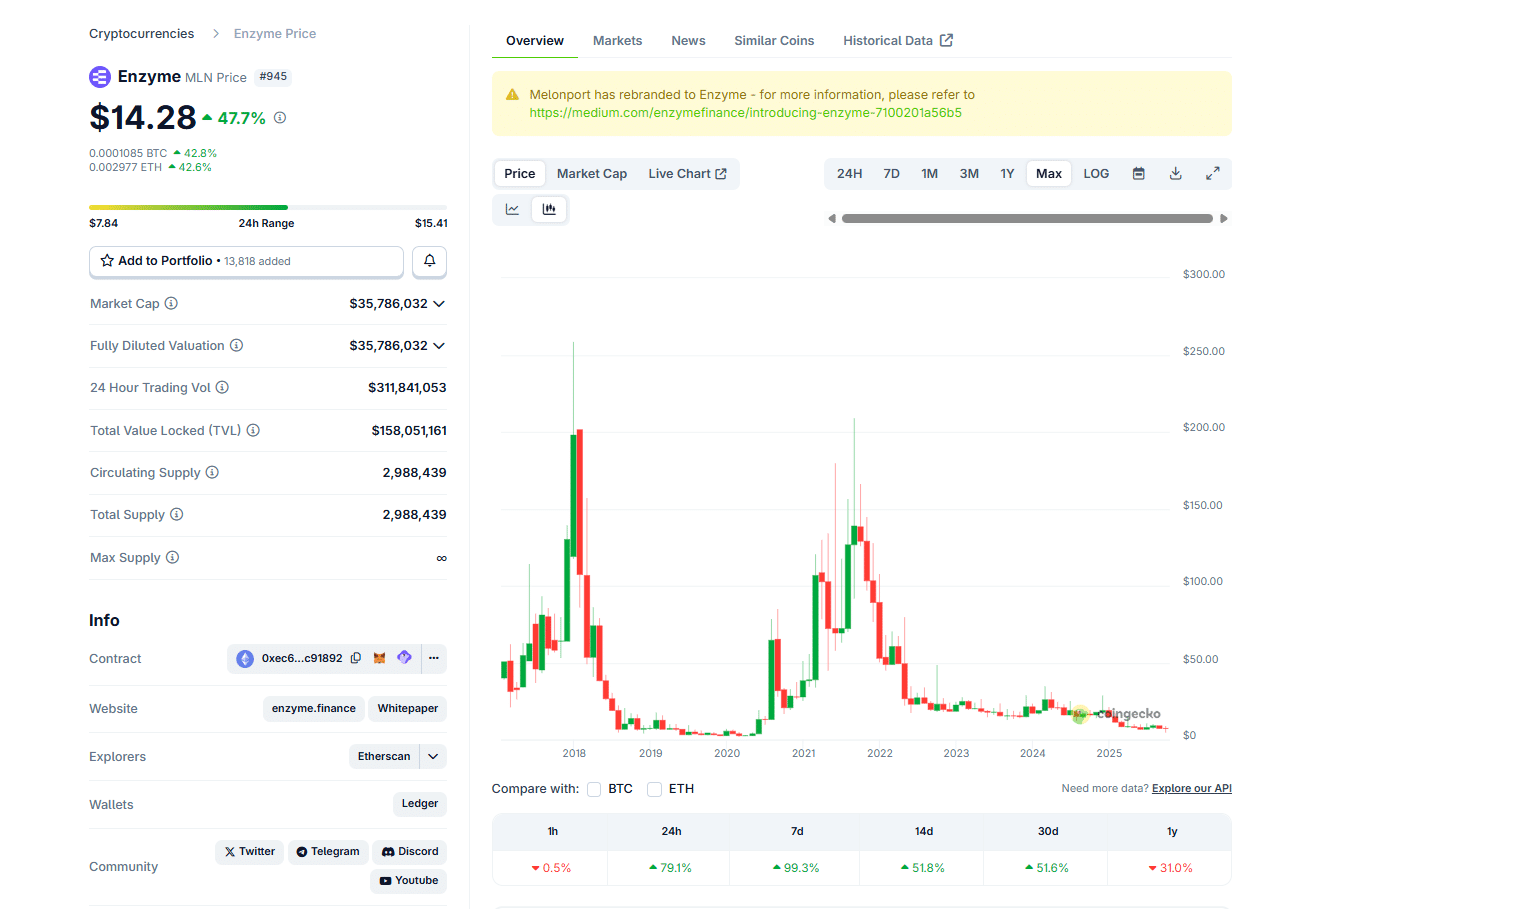The width and height of the screenshot is (1540, 909).
Task: Open the calendar date range picker on the chart
Action: (1138, 173)
